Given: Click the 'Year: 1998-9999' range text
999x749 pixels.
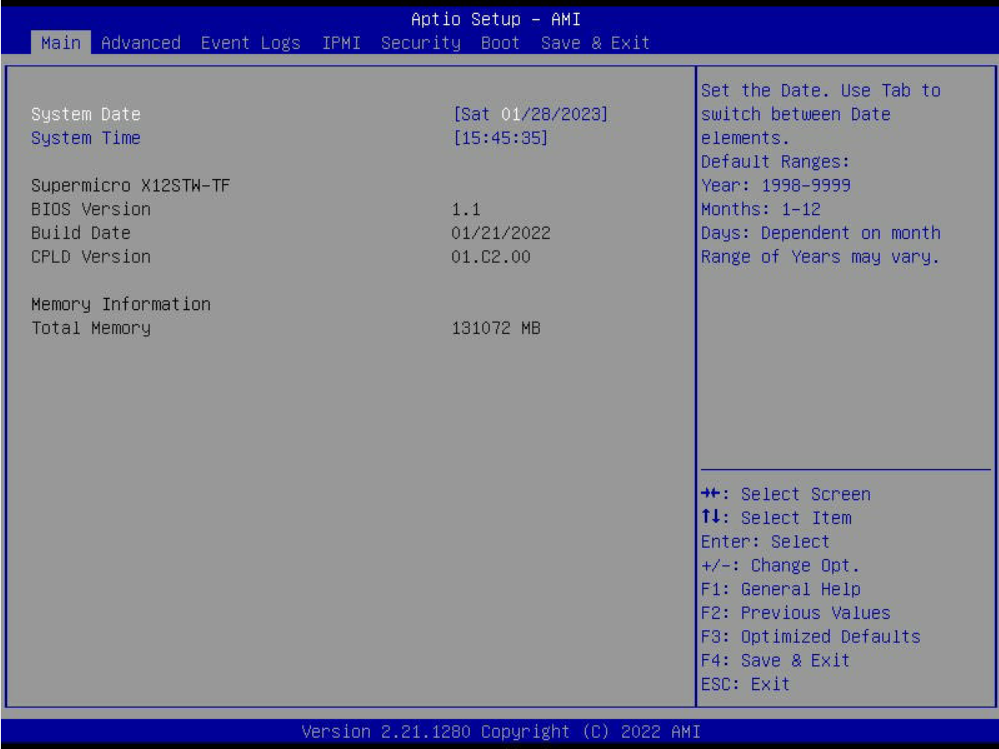Looking at the screenshot, I should tap(775, 185).
